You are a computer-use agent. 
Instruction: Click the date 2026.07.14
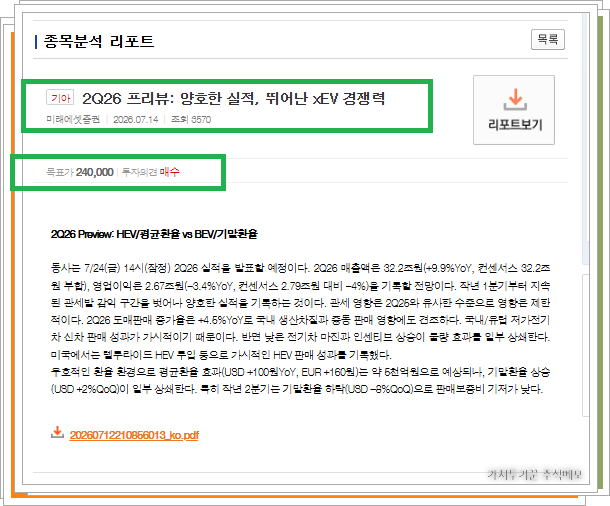point(136,119)
